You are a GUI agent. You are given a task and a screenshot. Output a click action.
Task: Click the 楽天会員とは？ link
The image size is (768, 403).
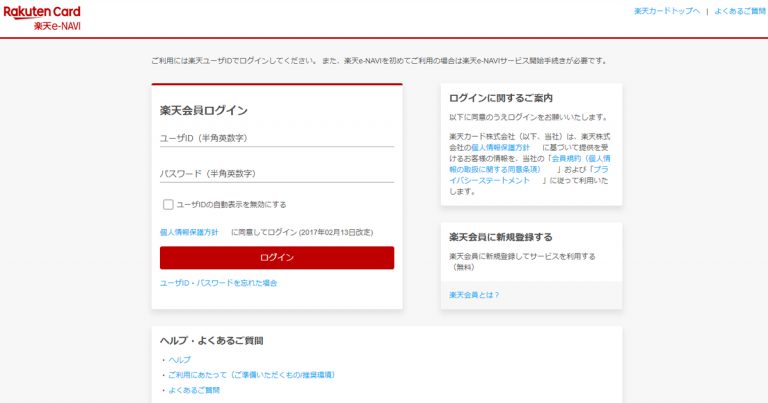[x=474, y=295]
